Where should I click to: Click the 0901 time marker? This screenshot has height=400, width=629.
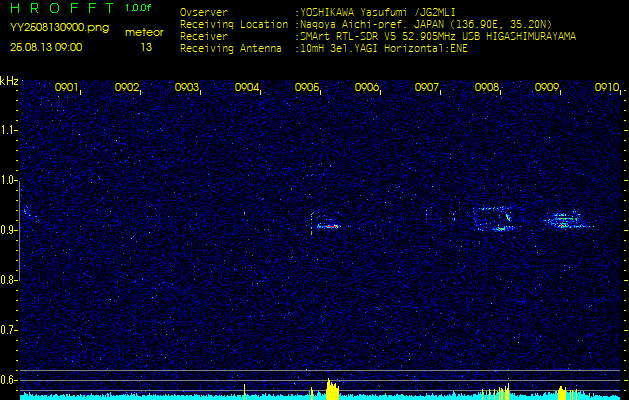[x=66, y=87]
